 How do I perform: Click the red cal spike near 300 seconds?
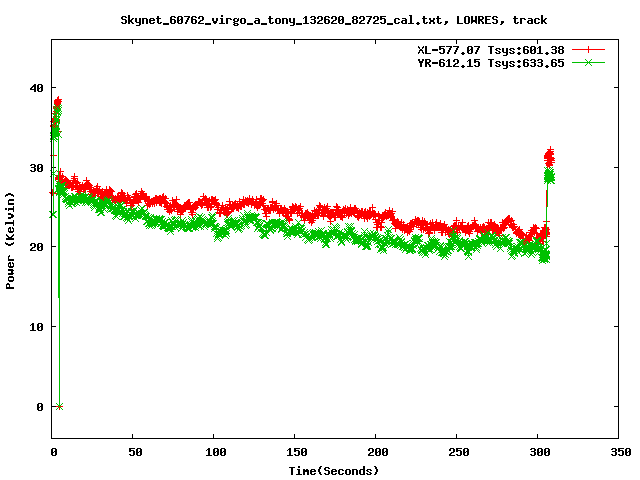[549, 157]
